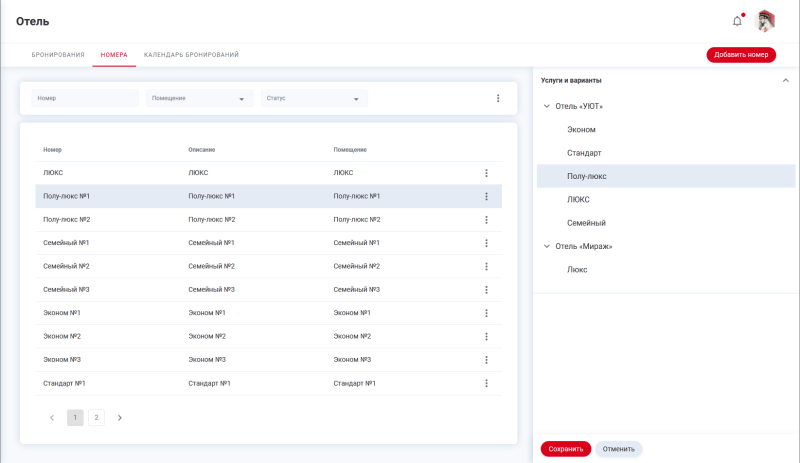Switch to the Бронирования tab
Screen dimensions: 800x463
click(x=58, y=54)
